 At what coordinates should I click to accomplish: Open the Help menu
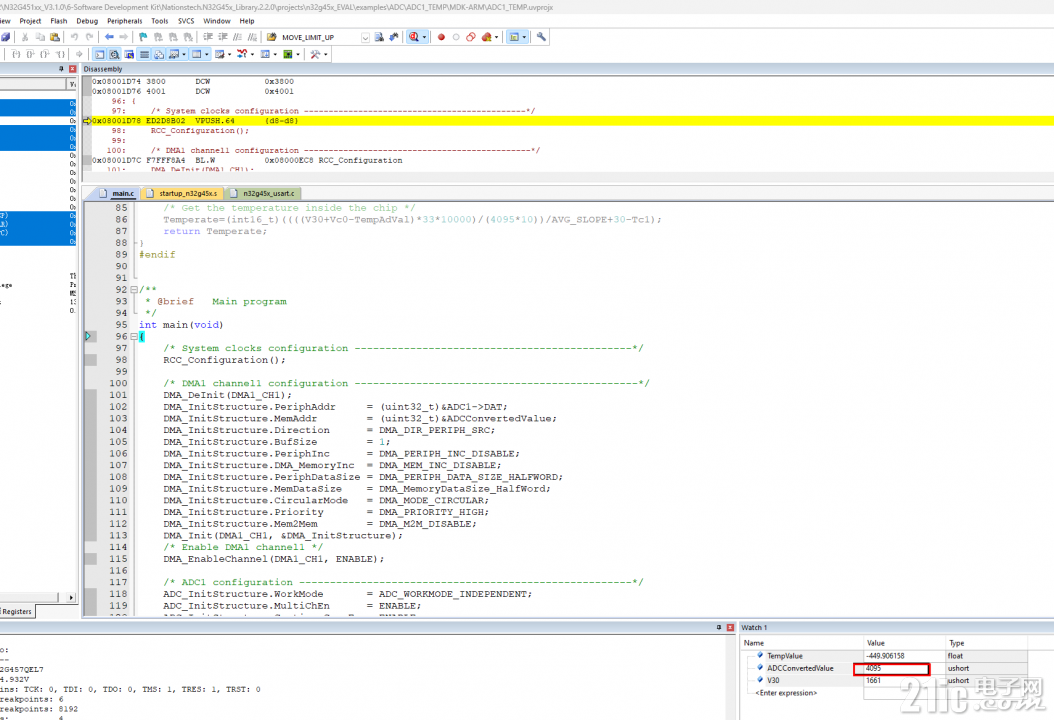point(247,21)
